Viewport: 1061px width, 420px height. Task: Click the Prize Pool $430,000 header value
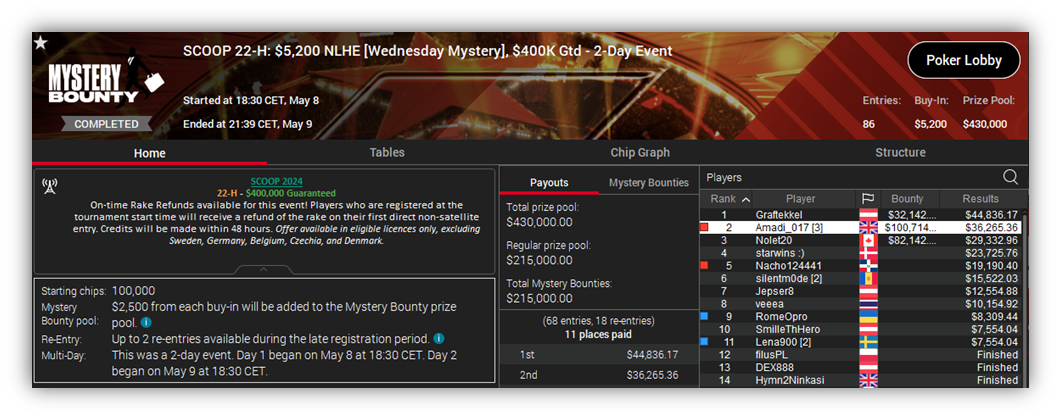(x=985, y=124)
